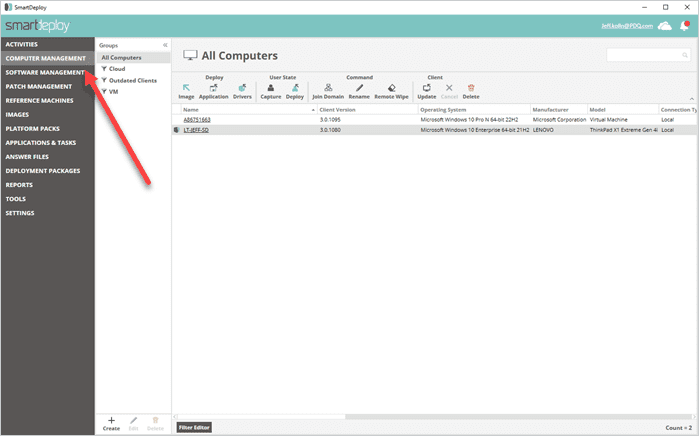Select the All Computers group

(x=133, y=58)
